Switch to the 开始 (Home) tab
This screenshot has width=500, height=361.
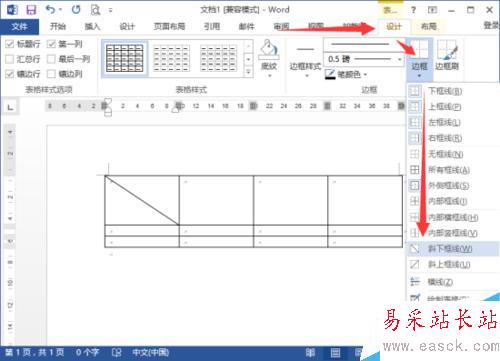coord(58,26)
